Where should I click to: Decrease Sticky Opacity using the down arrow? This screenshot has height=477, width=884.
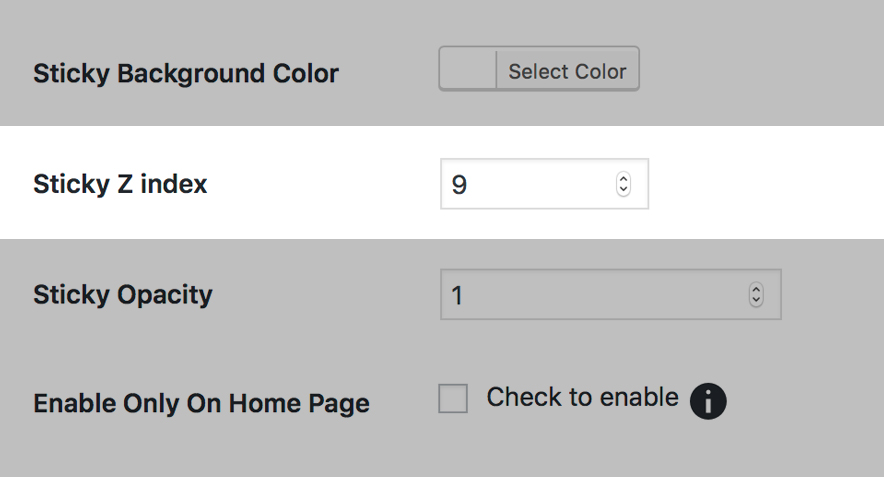[x=756, y=301]
